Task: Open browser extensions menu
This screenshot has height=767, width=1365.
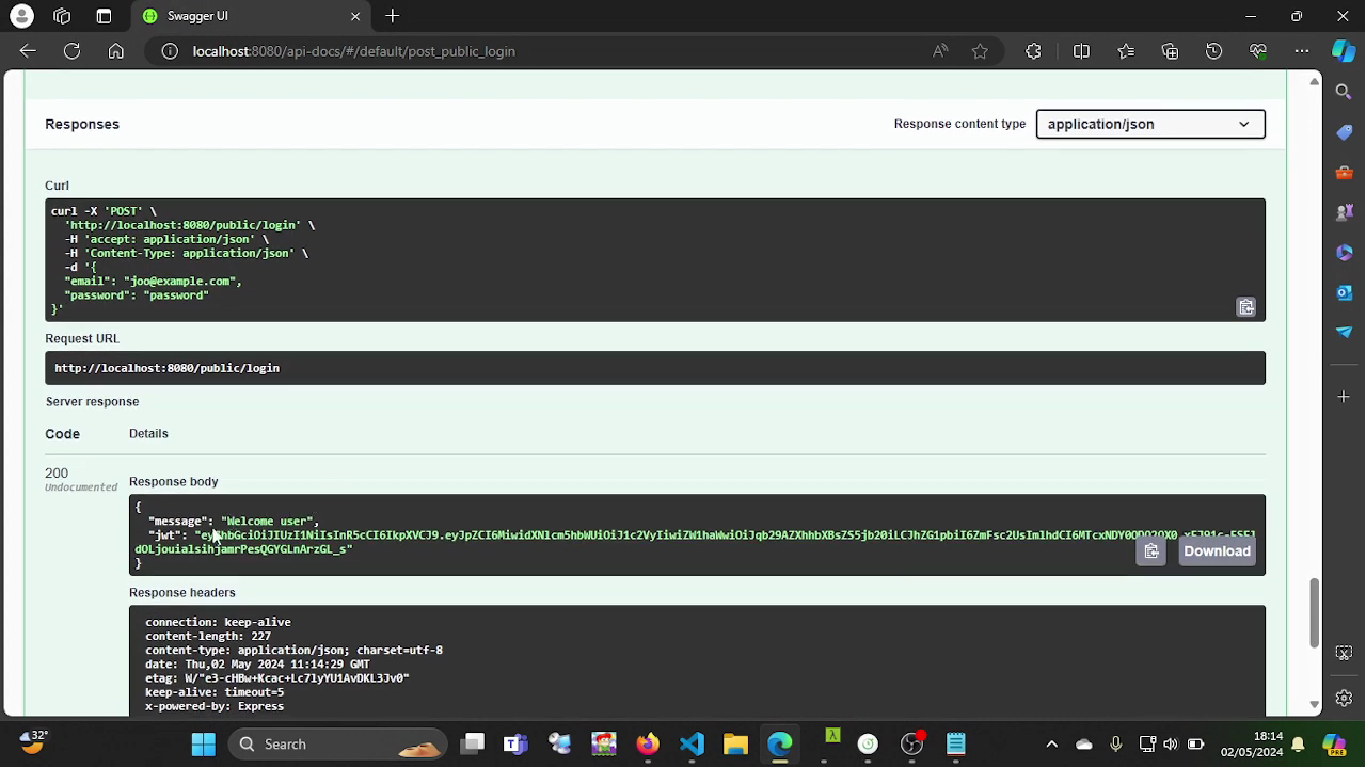Action: (1034, 51)
